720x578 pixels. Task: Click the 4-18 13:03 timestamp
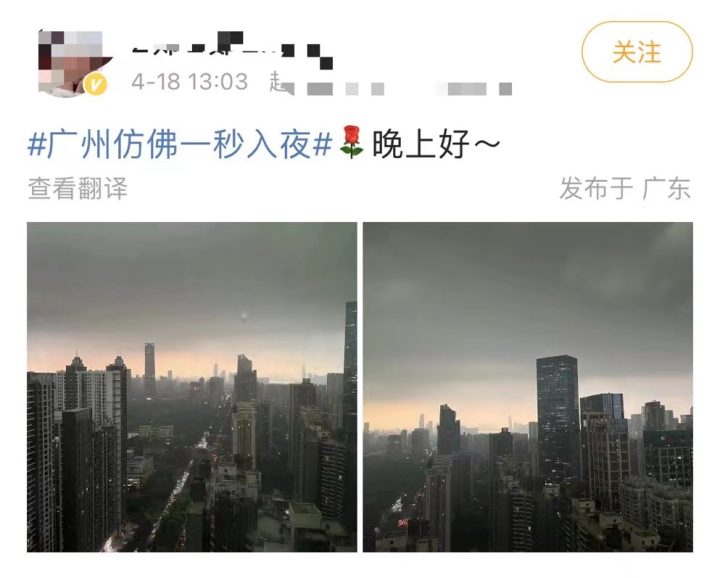click(x=190, y=82)
